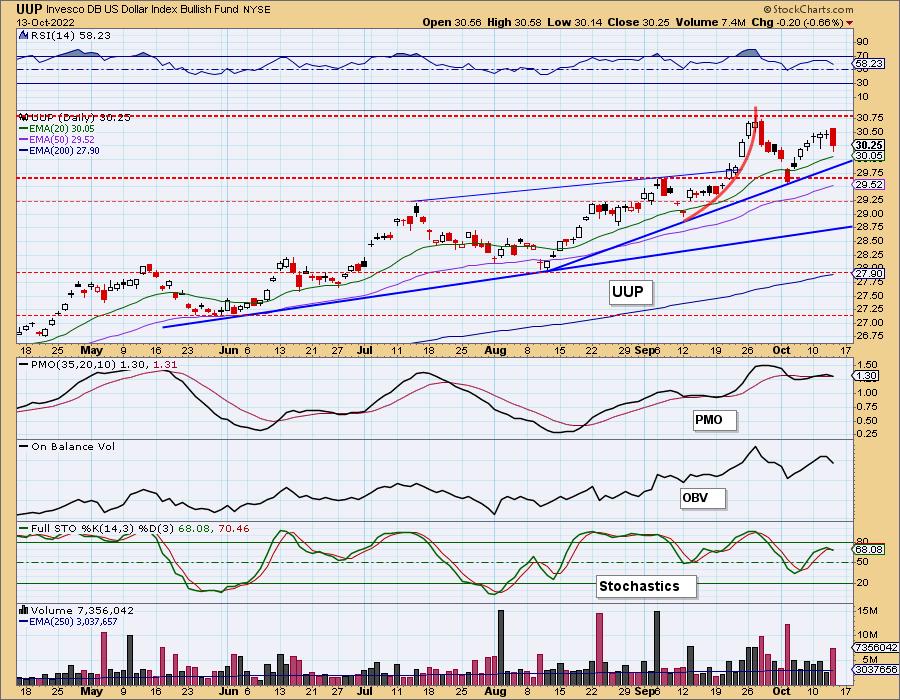This screenshot has height=700, width=900.
Task: Click the UUP ticker symbol in the header
Action: (29, 9)
